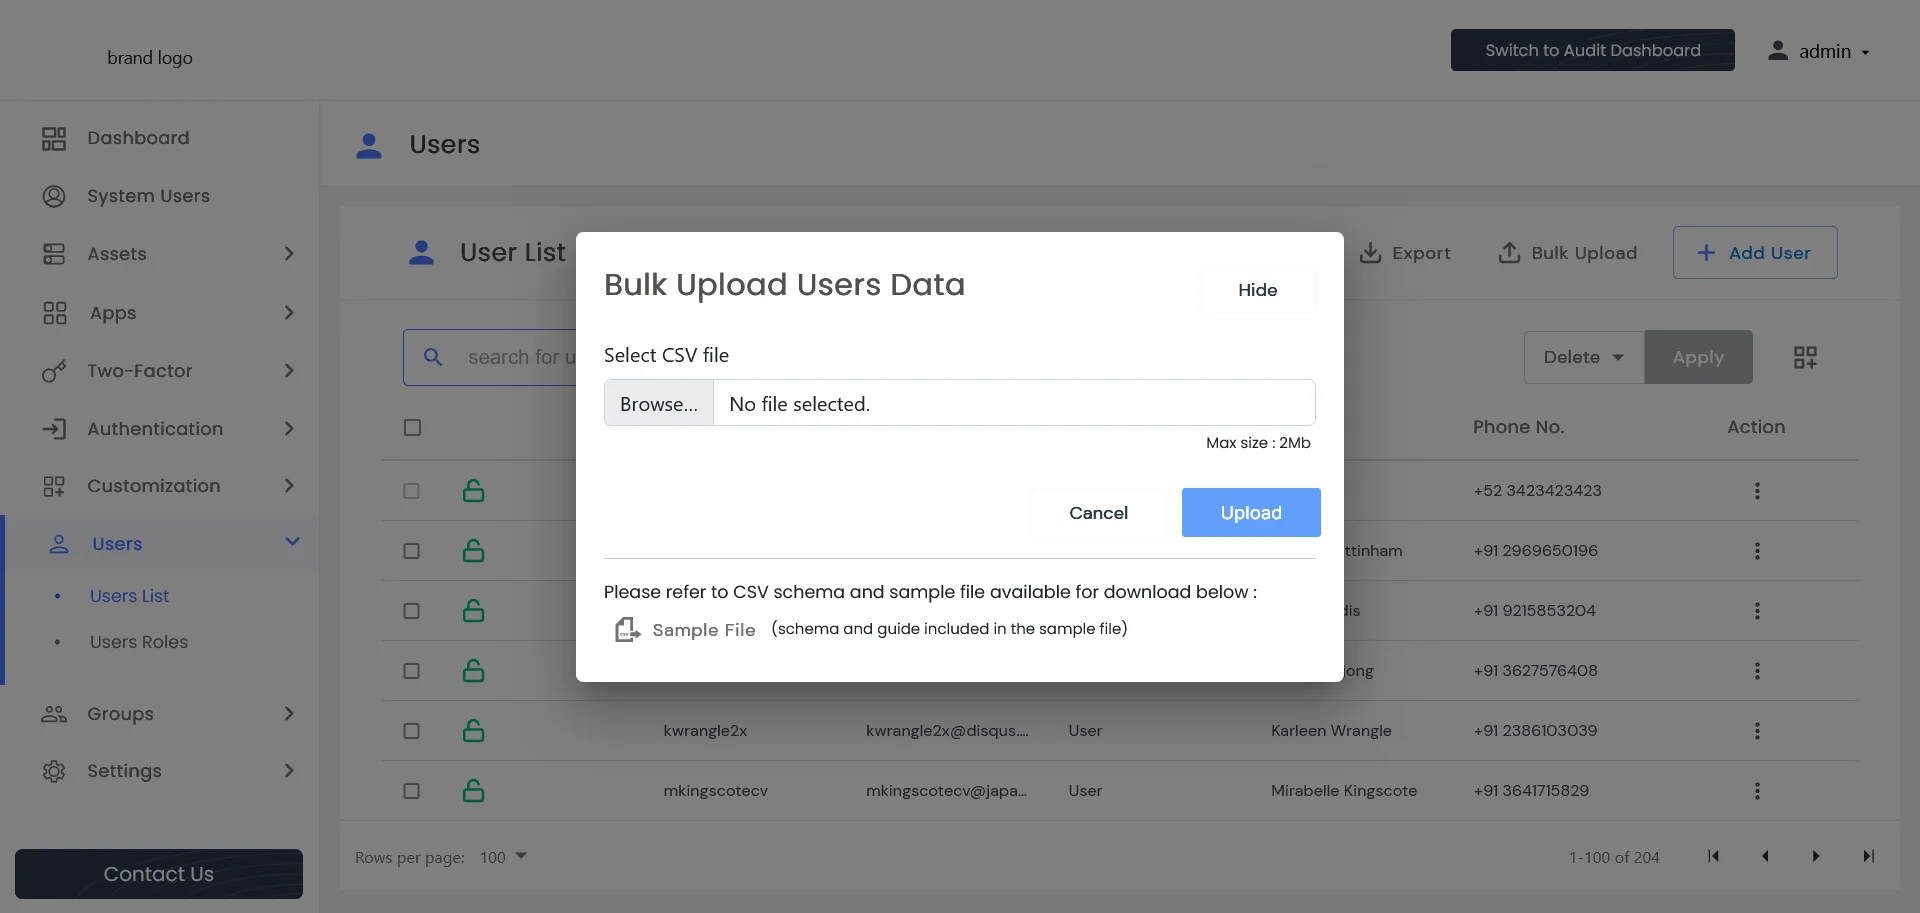Switch to Users Roles
Viewport: 1920px width, 913px height.
click(139, 642)
